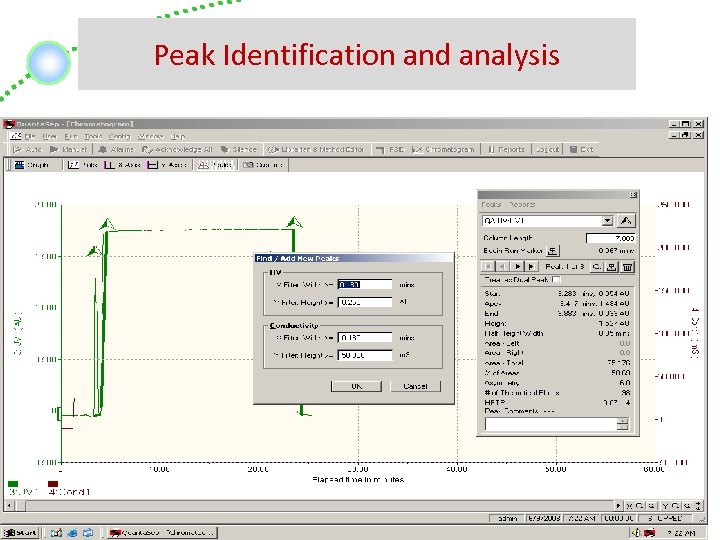
Task: Toggle Treat as Dual Peak checkbox
Action: click(x=556, y=279)
